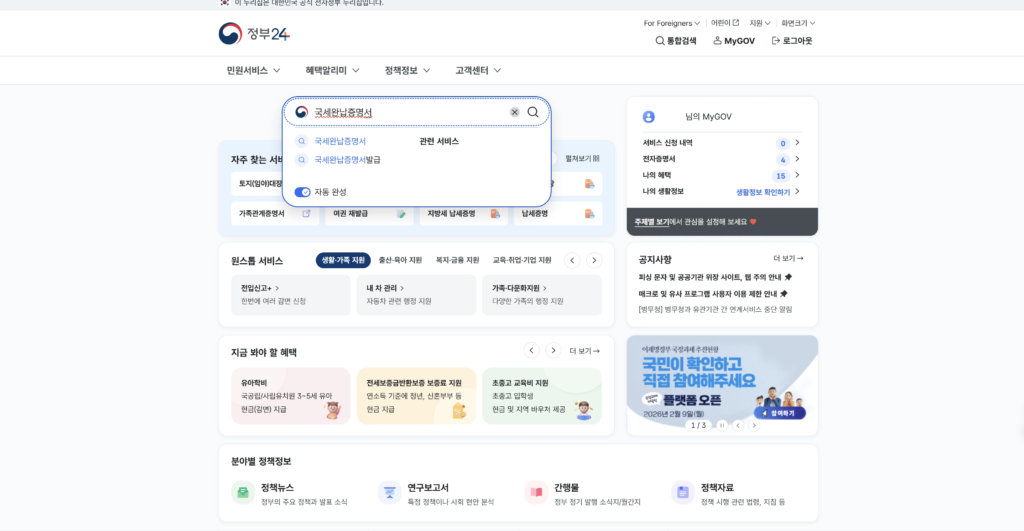The height and width of the screenshot is (531, 1024).
Task: Open the 가족관계증명서 shortcut
Action: [275, 214]
